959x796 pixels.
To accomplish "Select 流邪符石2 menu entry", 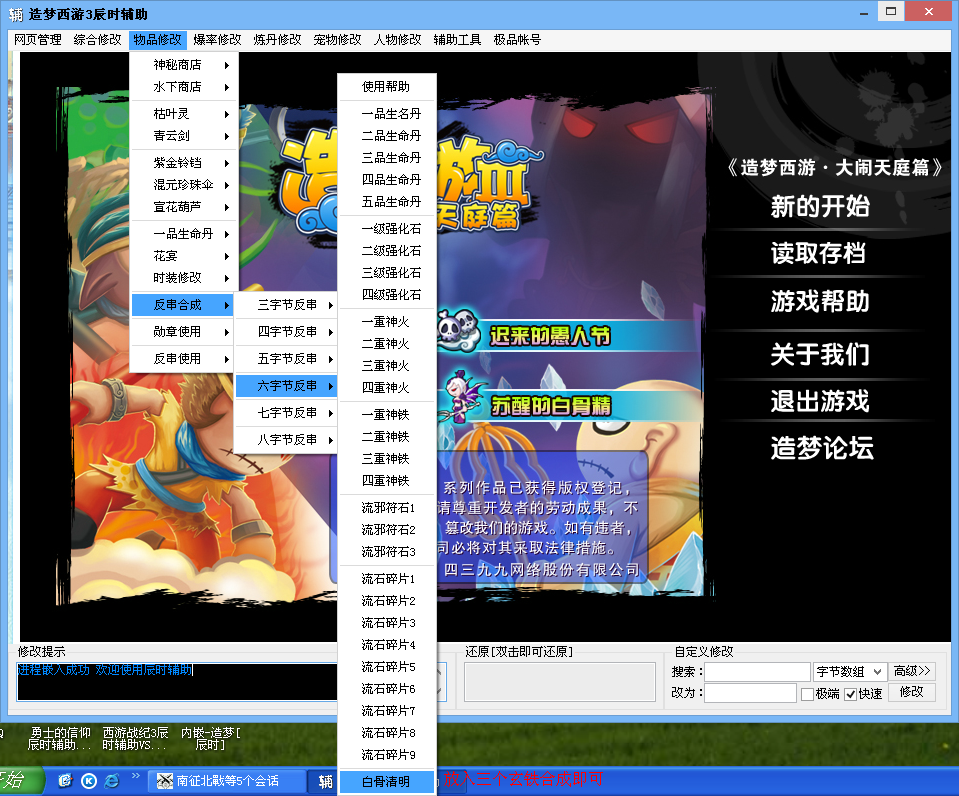I will pyautogui.click(x=387, y=530).
